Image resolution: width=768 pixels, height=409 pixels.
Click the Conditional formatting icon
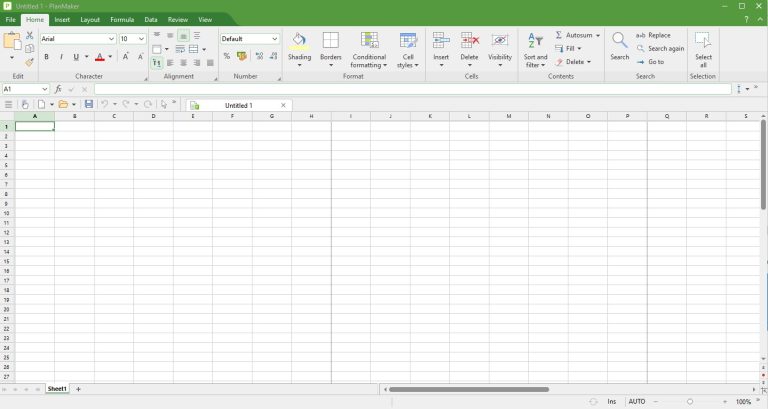[x=369, y=41]
